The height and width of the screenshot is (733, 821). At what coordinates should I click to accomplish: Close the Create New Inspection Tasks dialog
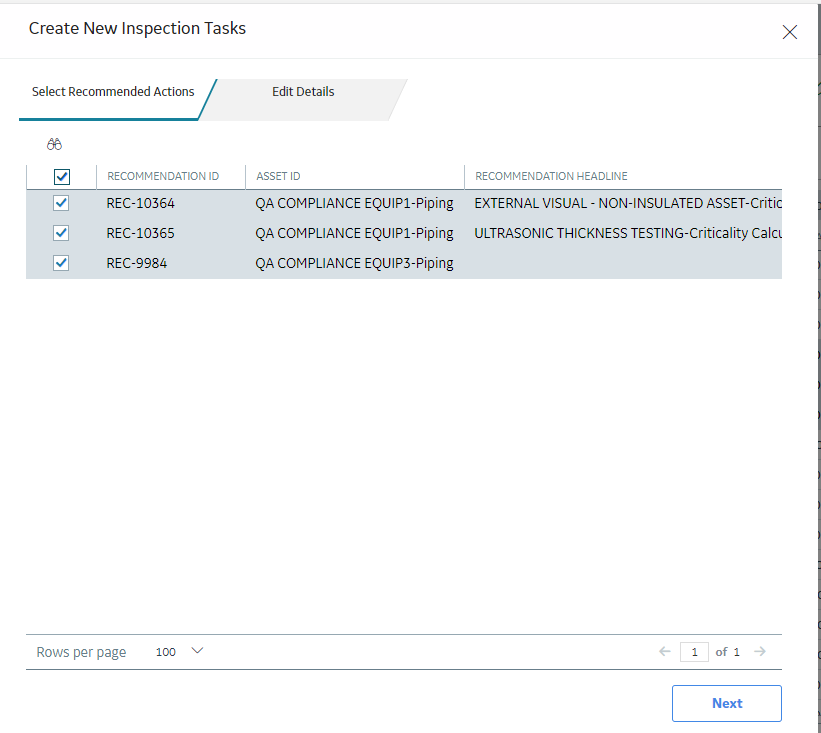pos(790,32)
